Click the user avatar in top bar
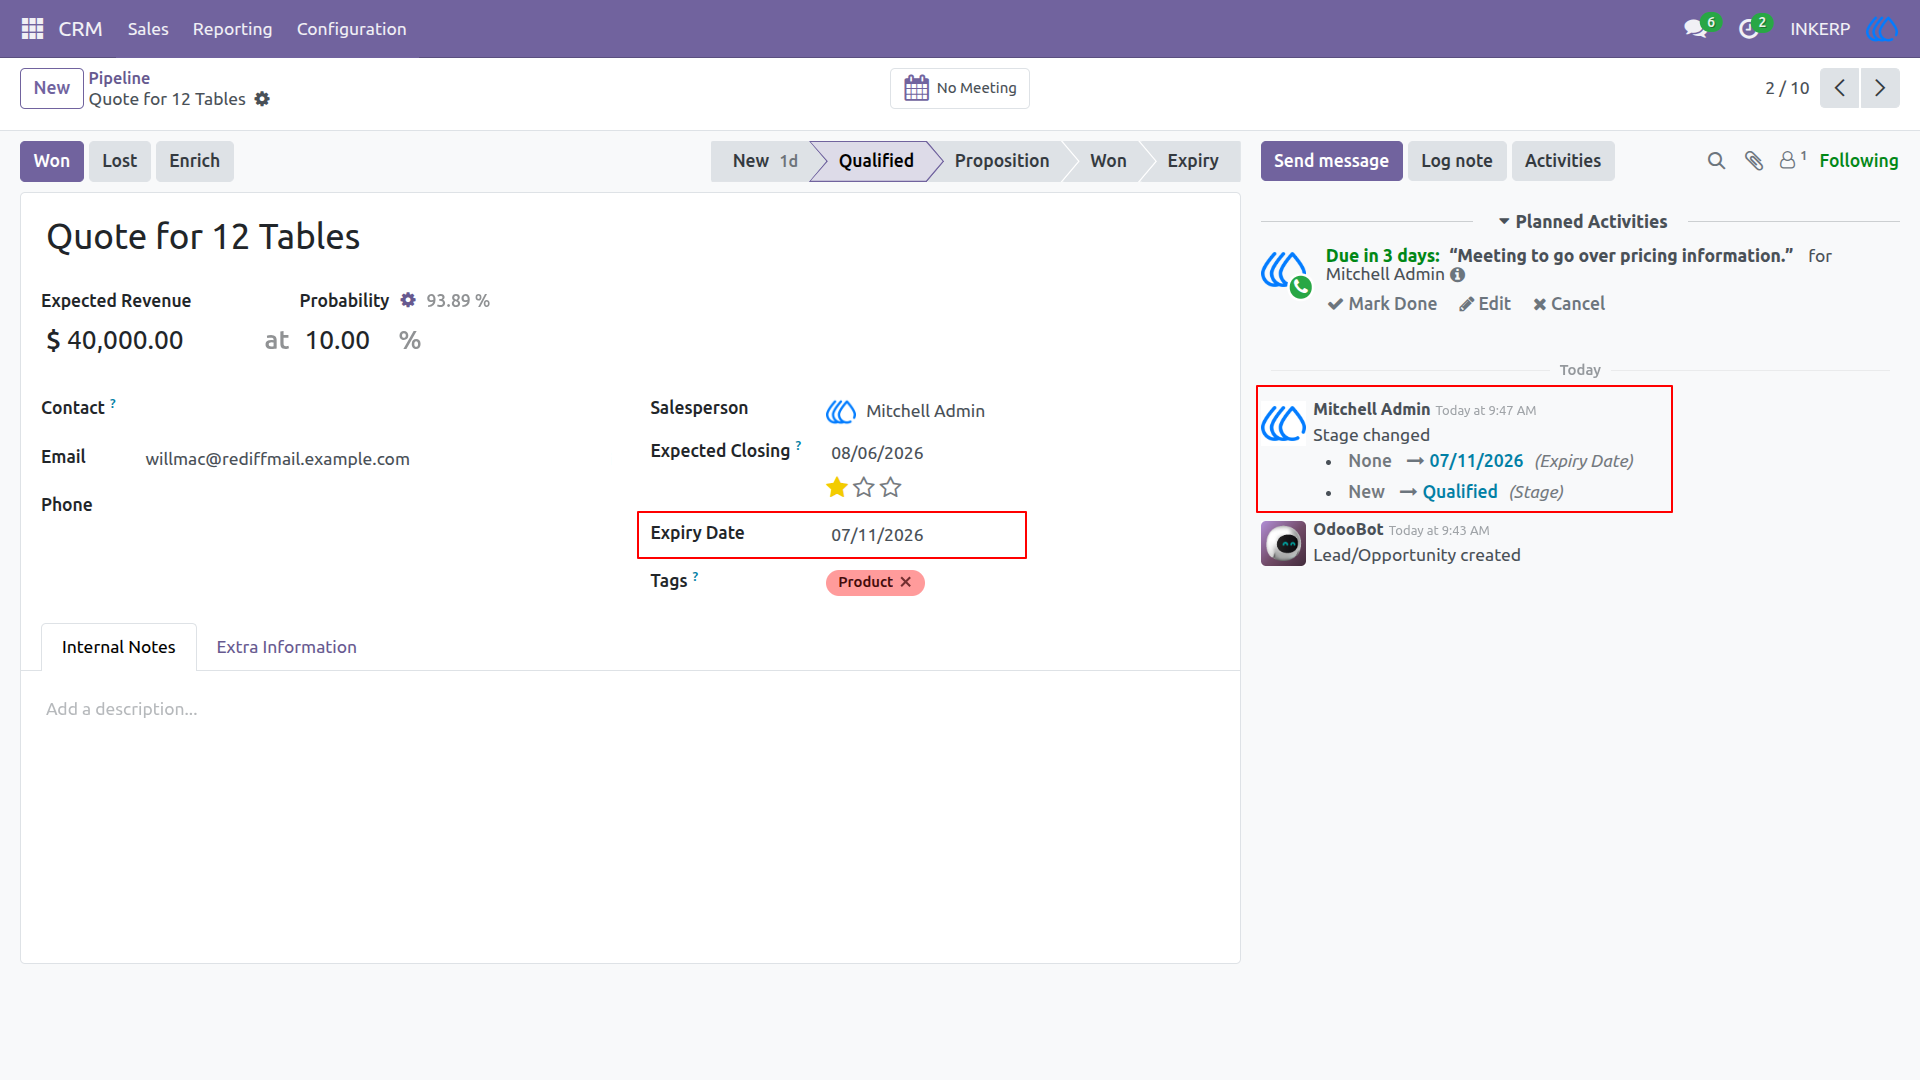This screenshot has width=1920, height=1080. 1882,29
